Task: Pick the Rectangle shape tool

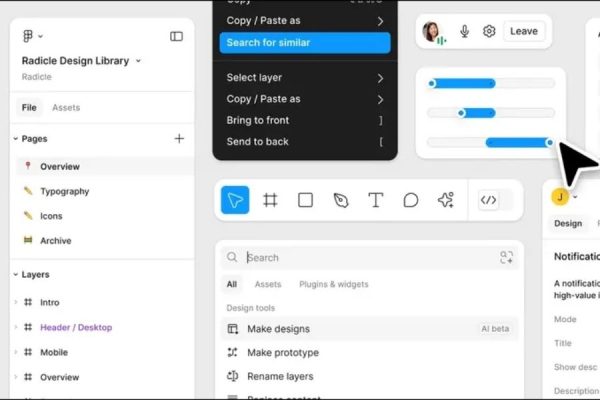Action: [305, 200]
